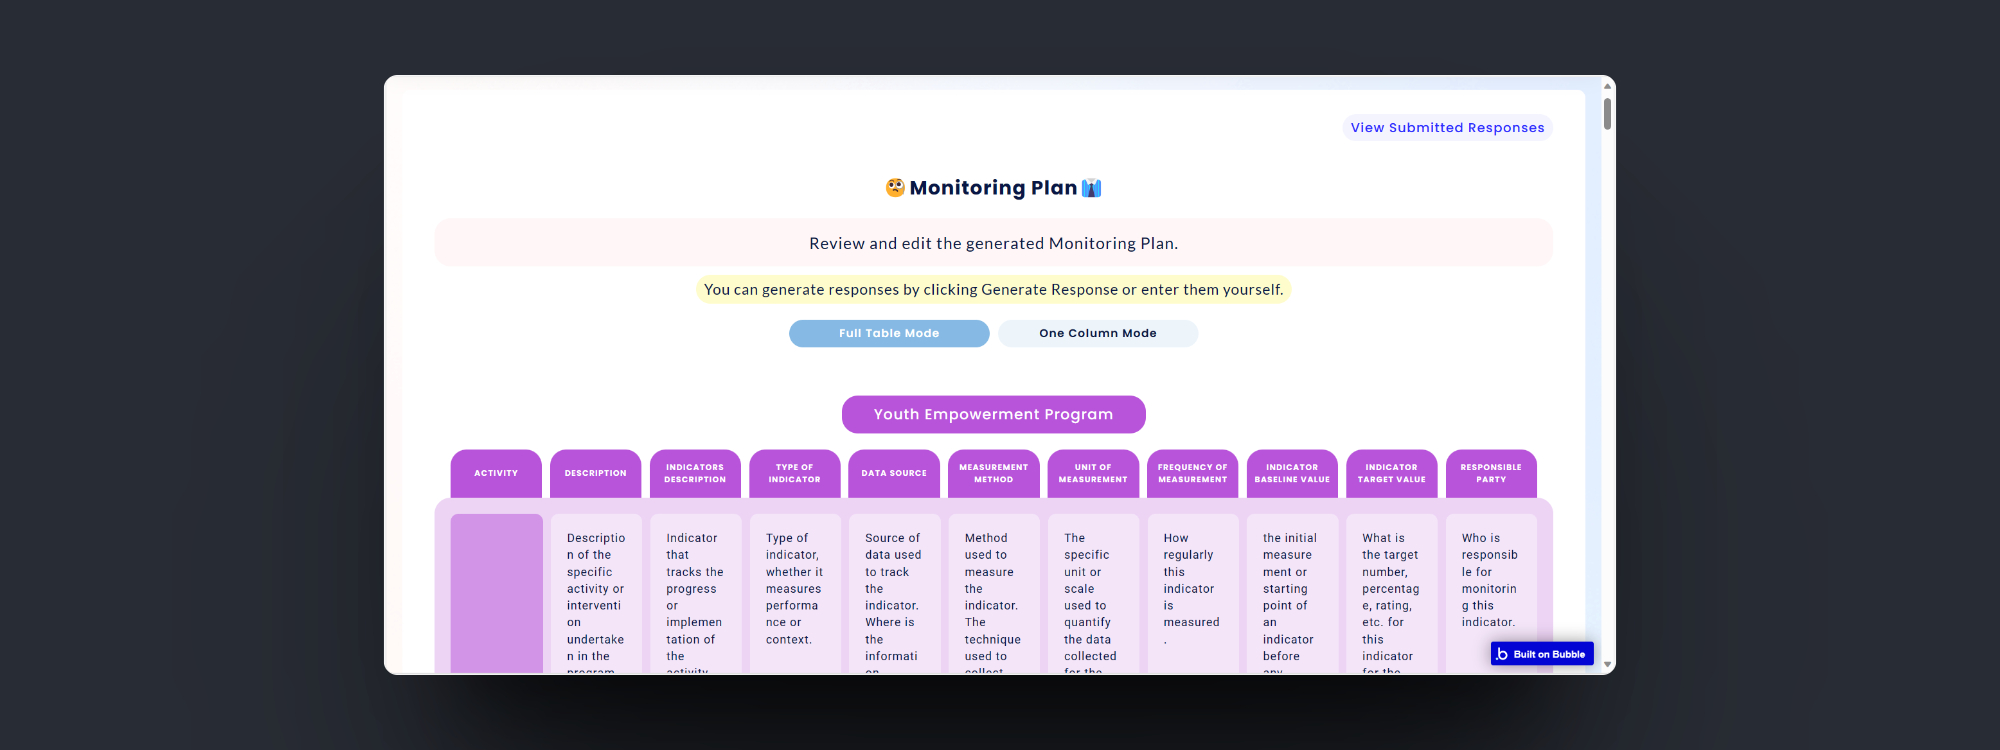Click the Type of Indicator header
2000x750 pixels.
point(794,473)
